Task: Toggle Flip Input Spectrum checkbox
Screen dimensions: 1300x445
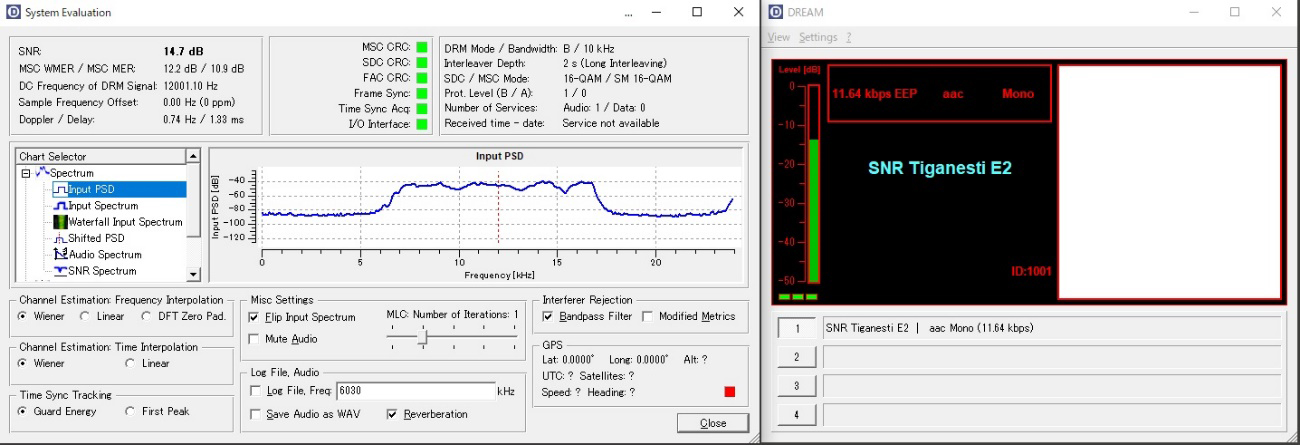Action: pyautogui.click(x=254, y=317)
